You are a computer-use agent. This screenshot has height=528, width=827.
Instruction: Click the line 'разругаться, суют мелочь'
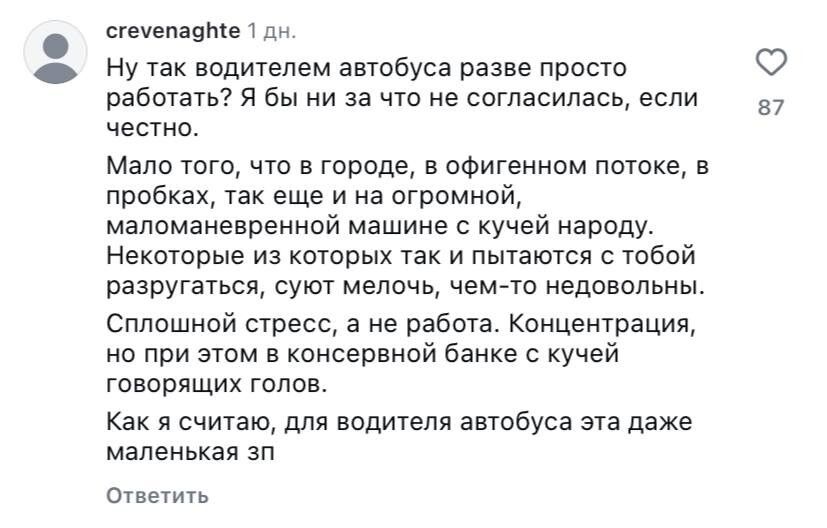[x=405, y=286]
